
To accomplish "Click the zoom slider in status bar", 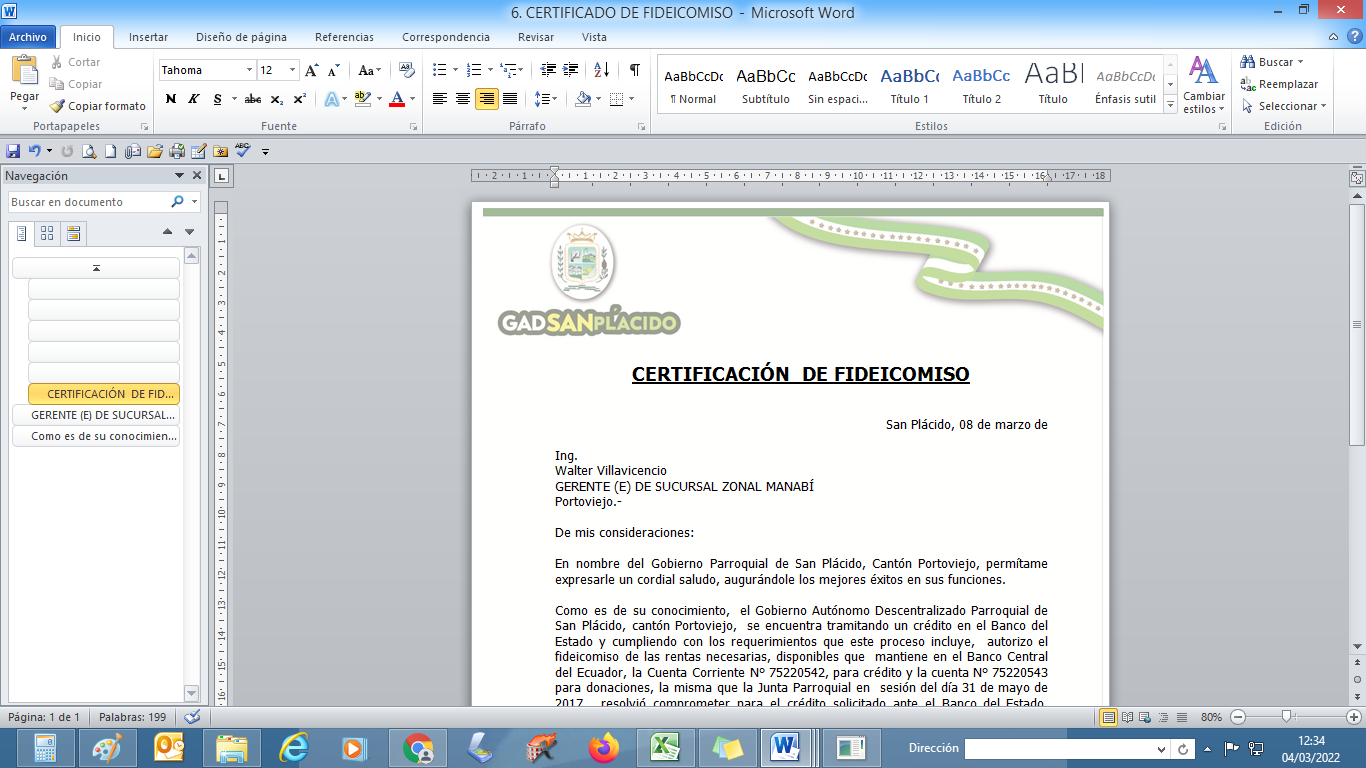I will pos(1288,716).
